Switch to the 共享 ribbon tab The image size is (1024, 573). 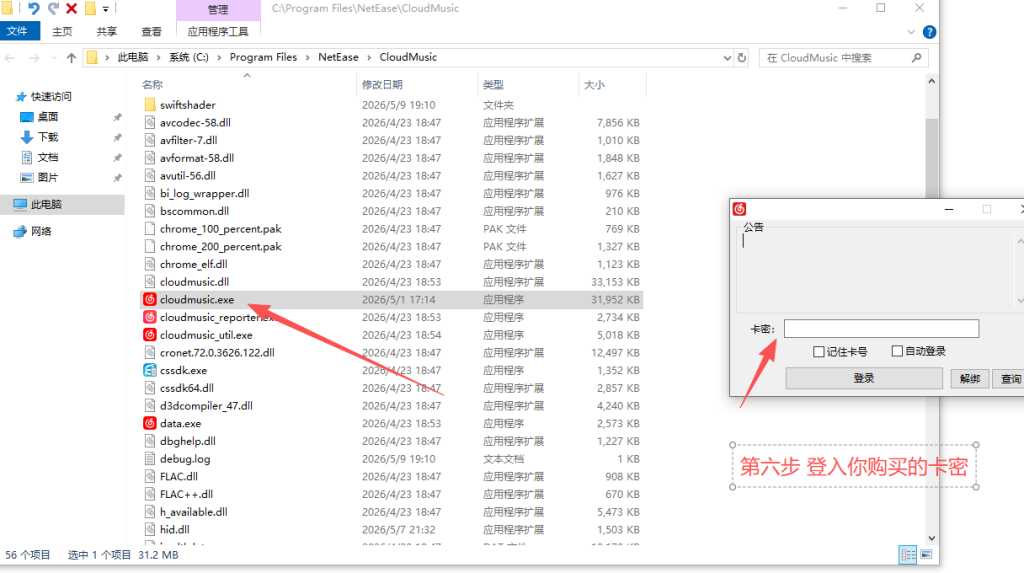pyautogui.click(x=106, y=31)
